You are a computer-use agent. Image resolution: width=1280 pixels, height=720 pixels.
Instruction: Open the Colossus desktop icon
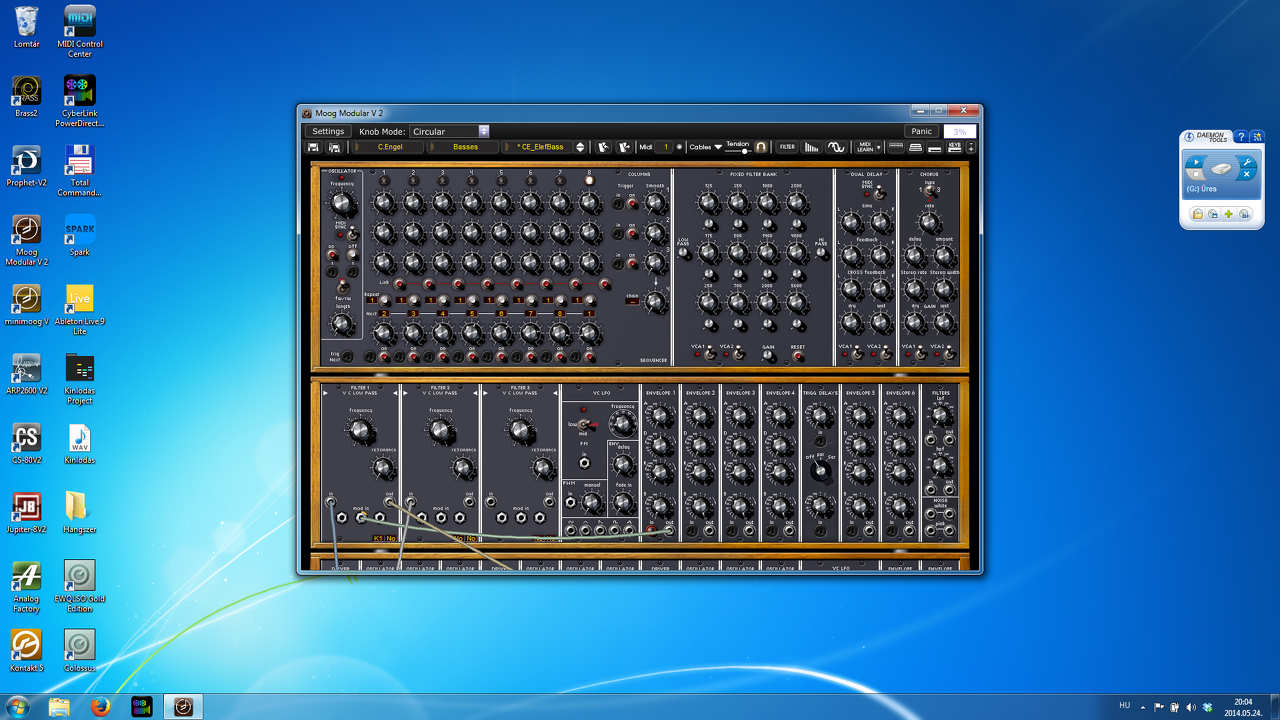[x=80, y=651]
